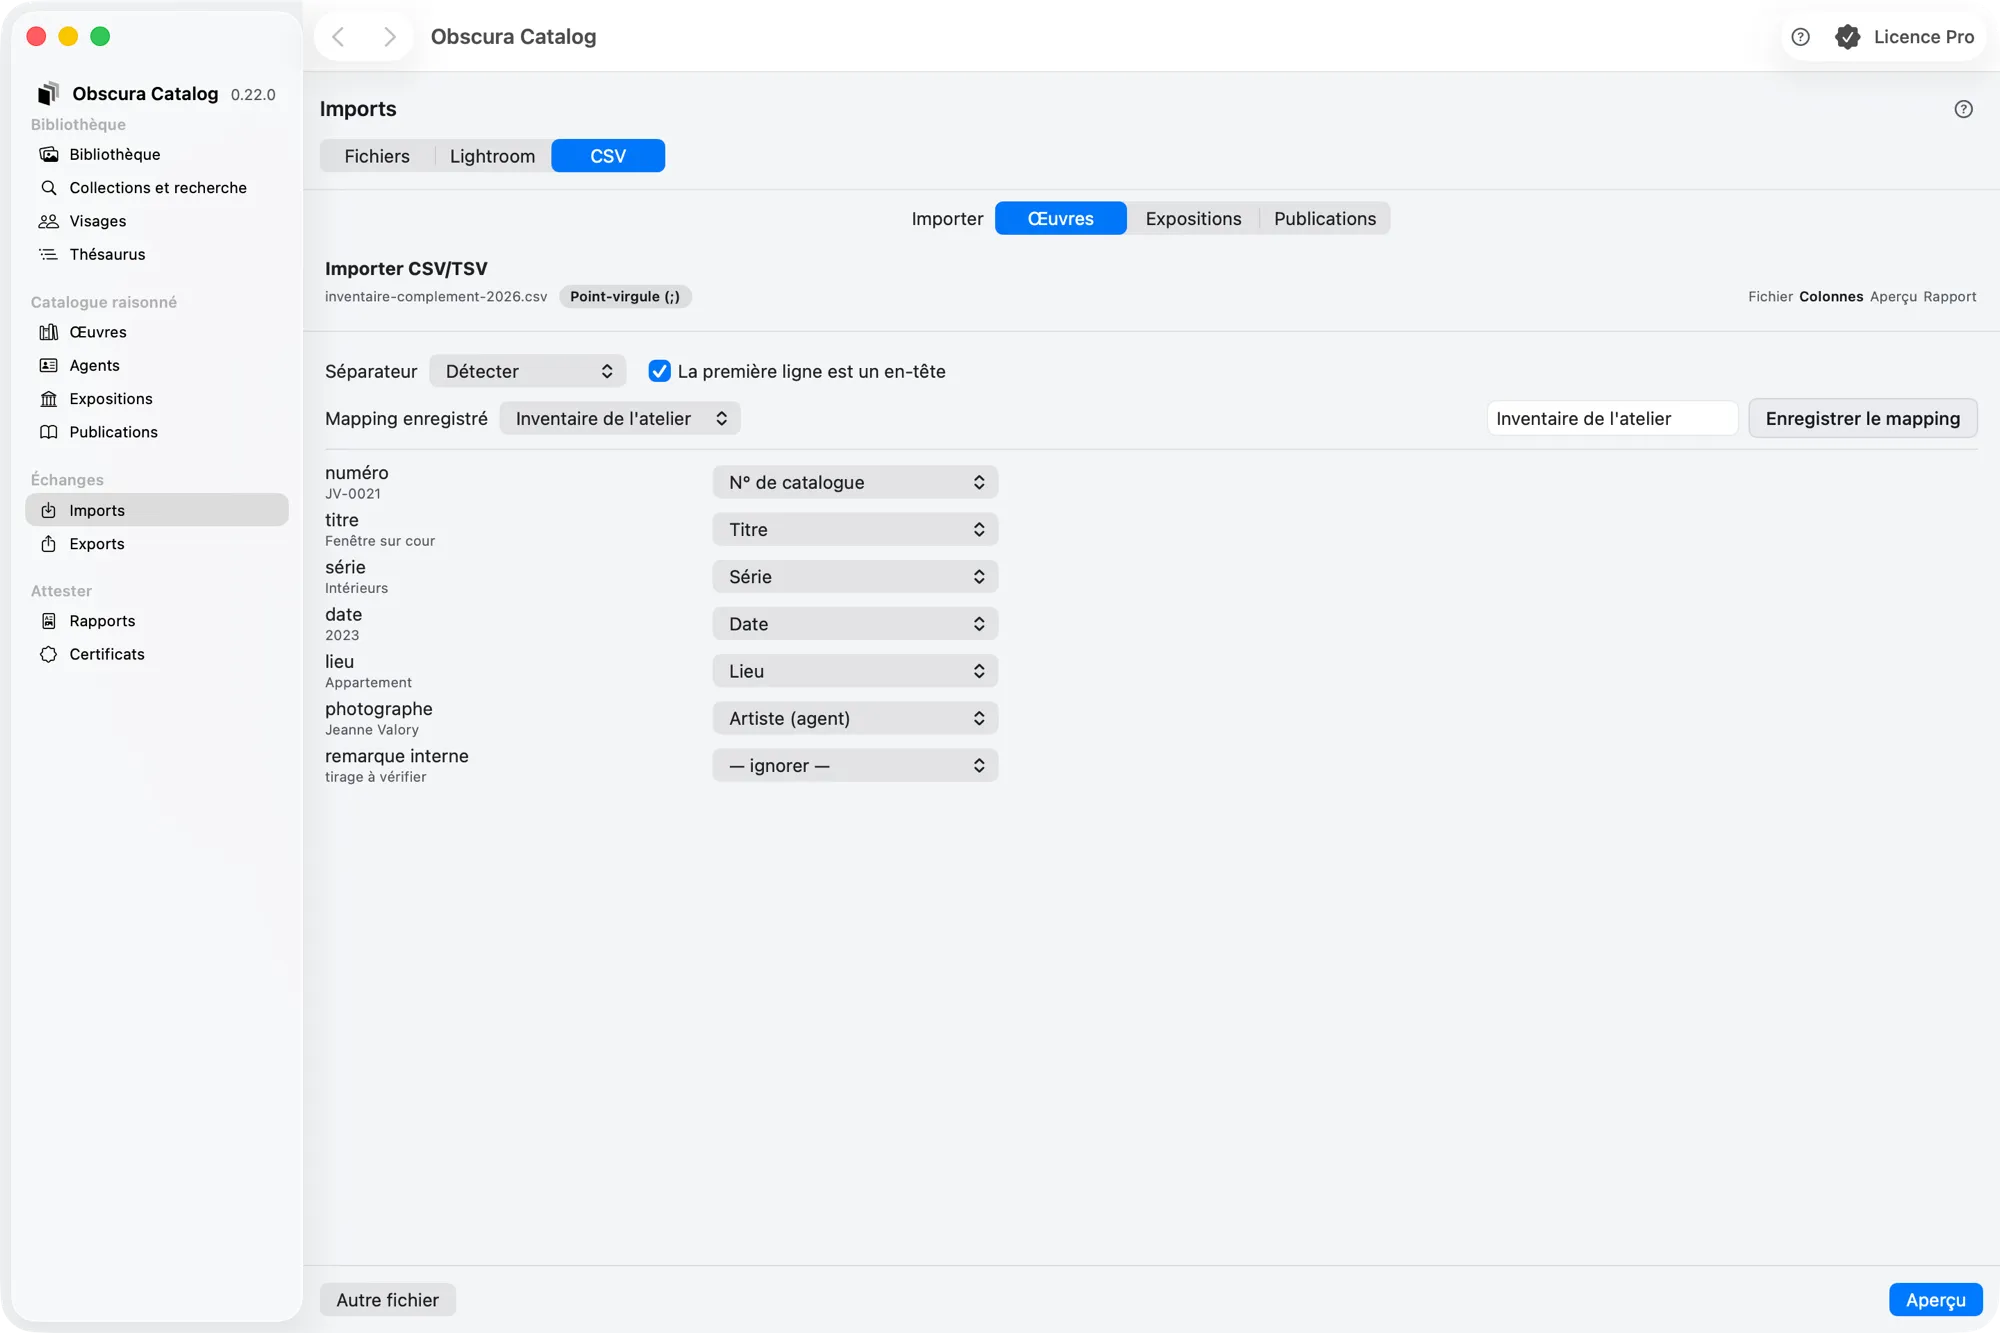2000x1333 pixels.
Task: Change the série column mapping dropdown
Action: pos(855,576)
